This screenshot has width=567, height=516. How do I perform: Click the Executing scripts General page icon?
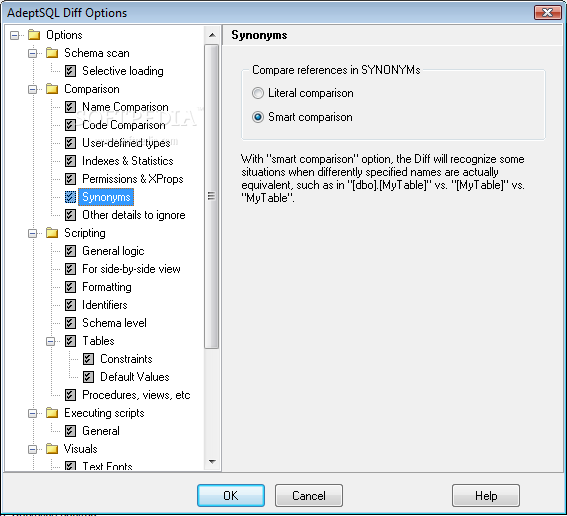[x=70, y=431]
